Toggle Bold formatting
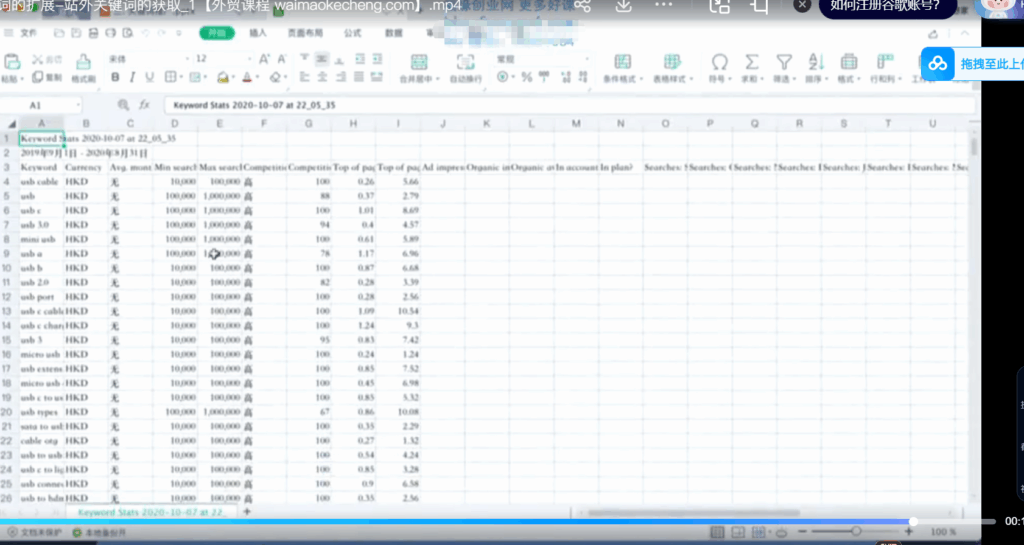The height and width of the screenshot is (545, 1024). point(116,78)
